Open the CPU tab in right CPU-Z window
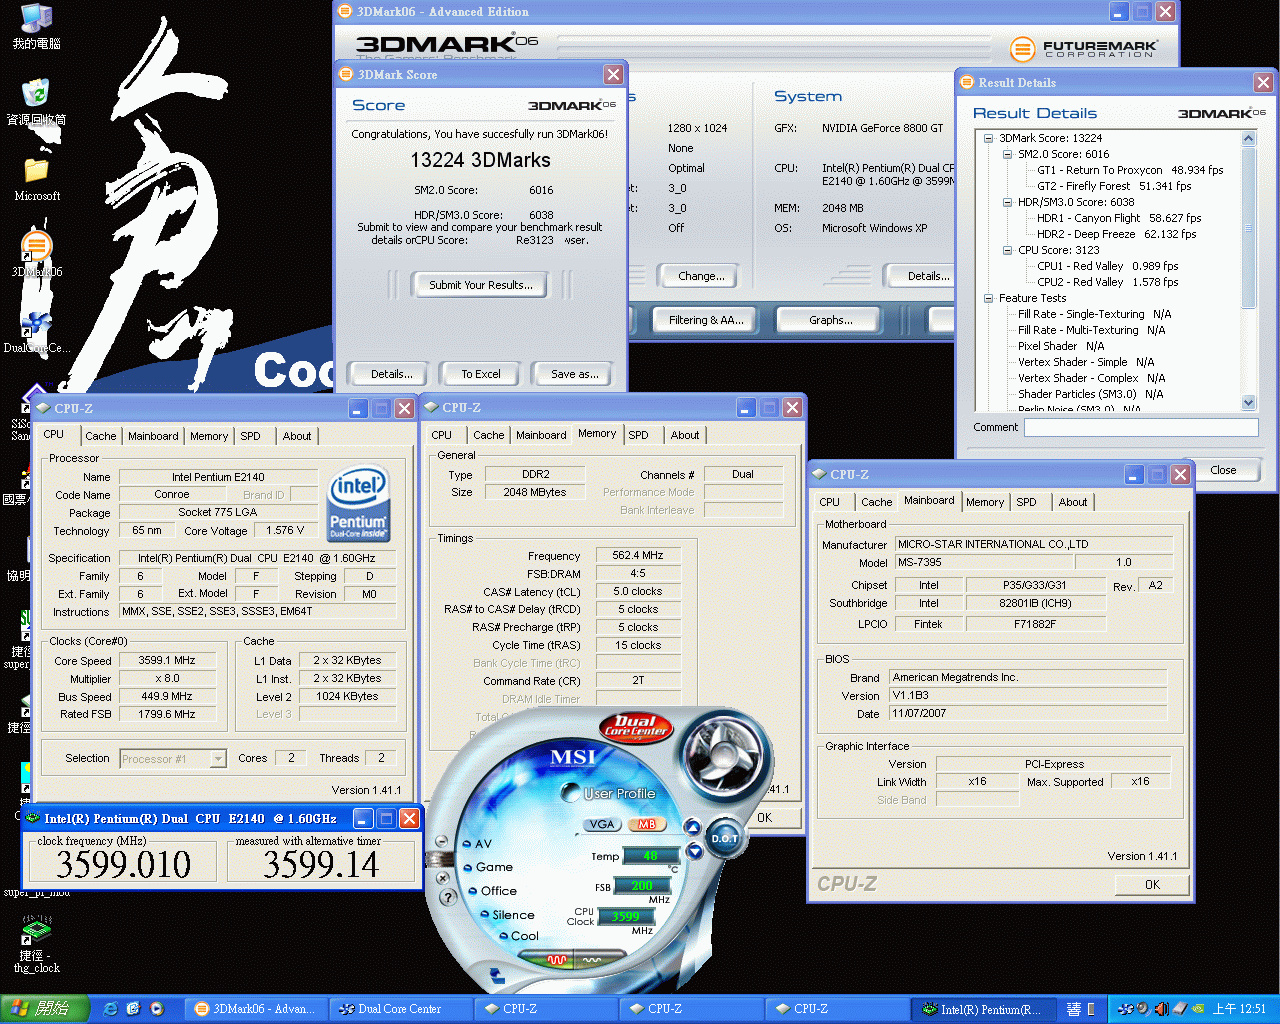 [829, 502]
